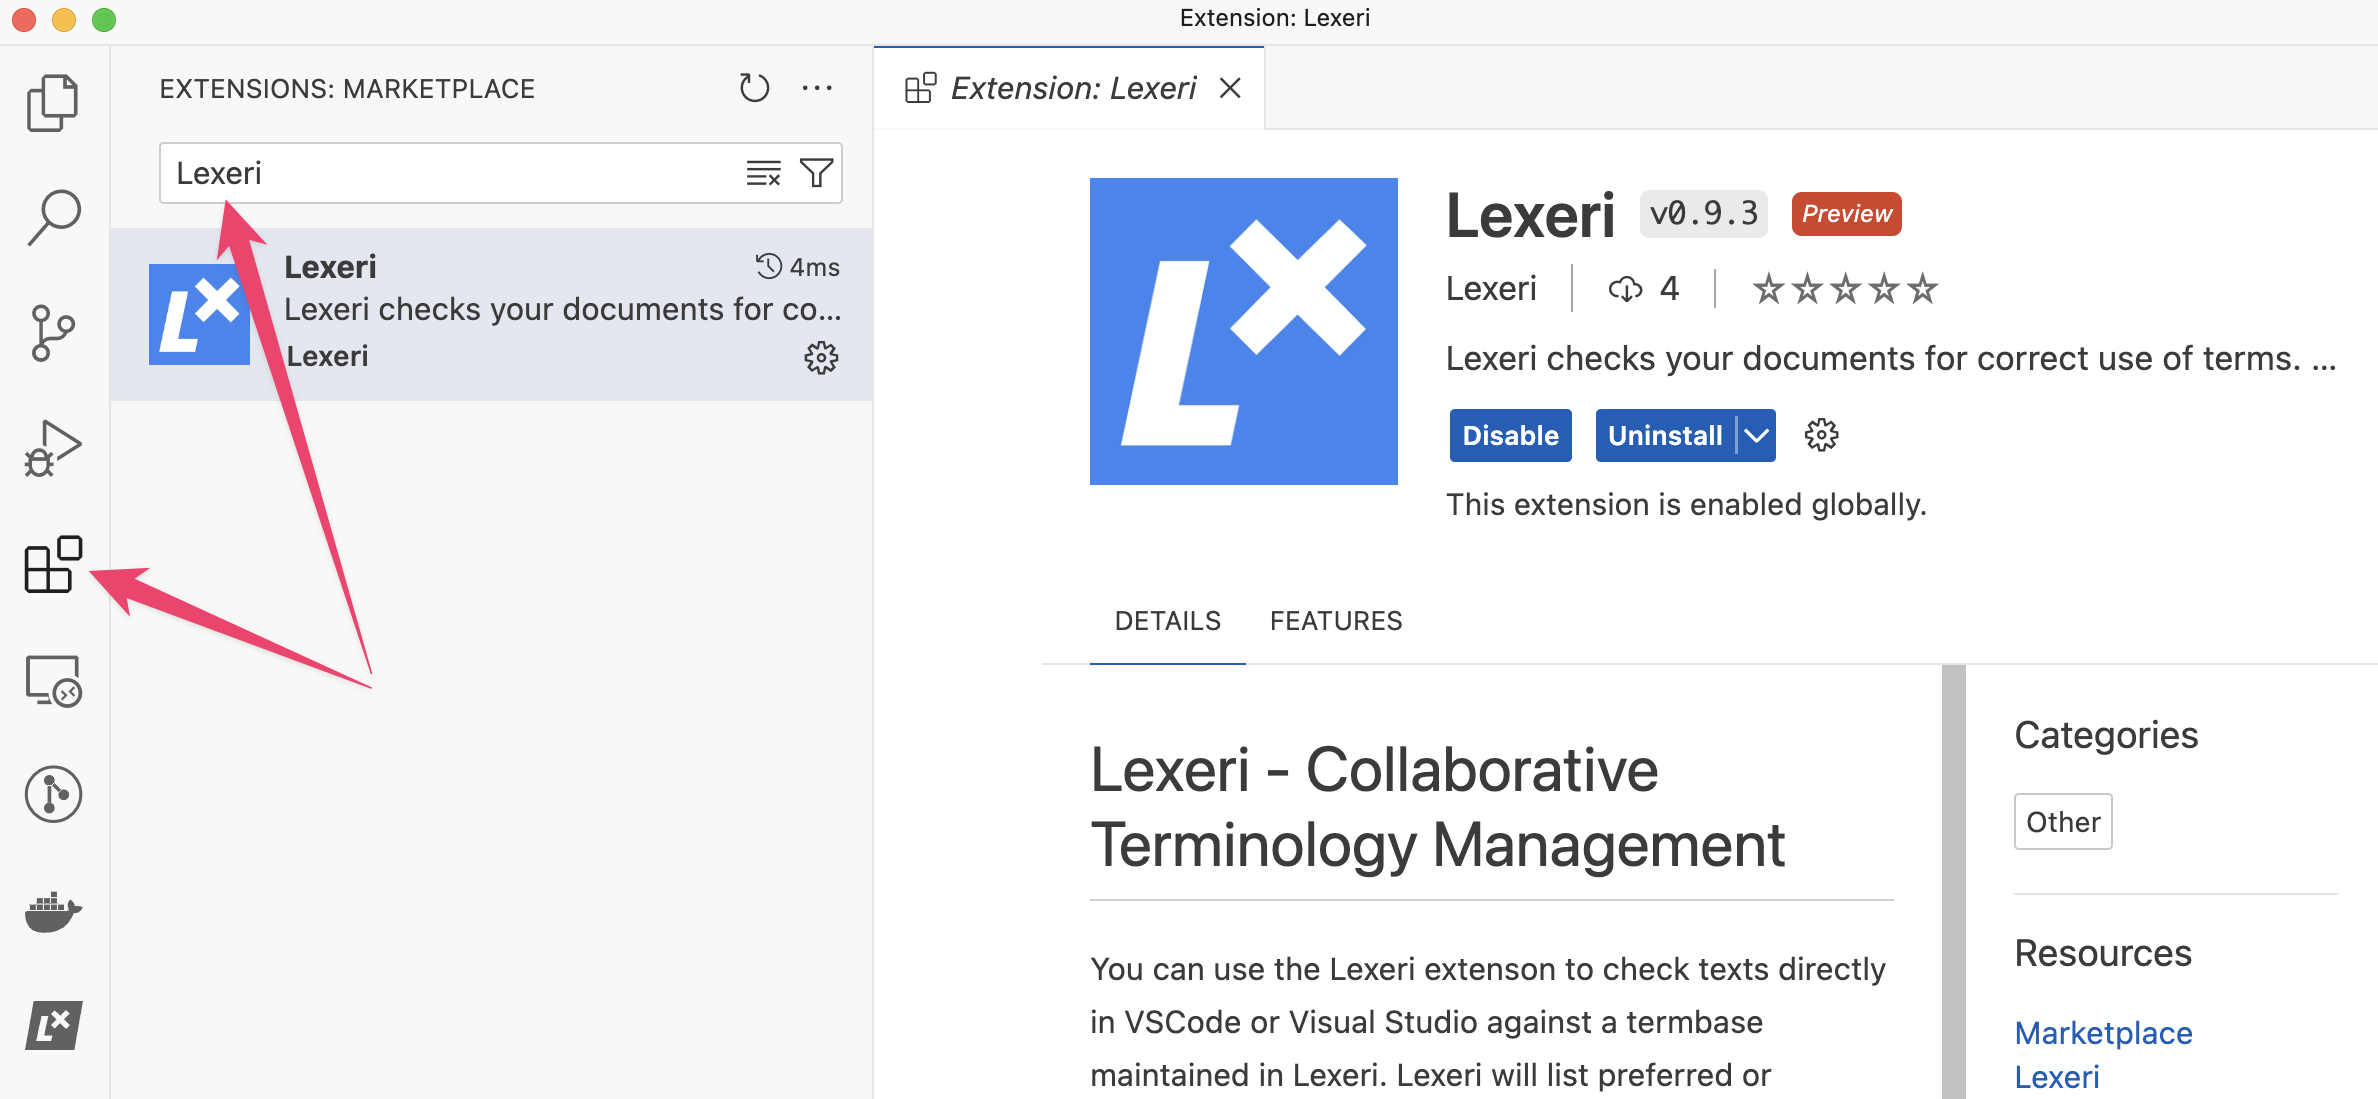
Task: Open the Marketplace resource link
Action: [x=2104, y=1032]
